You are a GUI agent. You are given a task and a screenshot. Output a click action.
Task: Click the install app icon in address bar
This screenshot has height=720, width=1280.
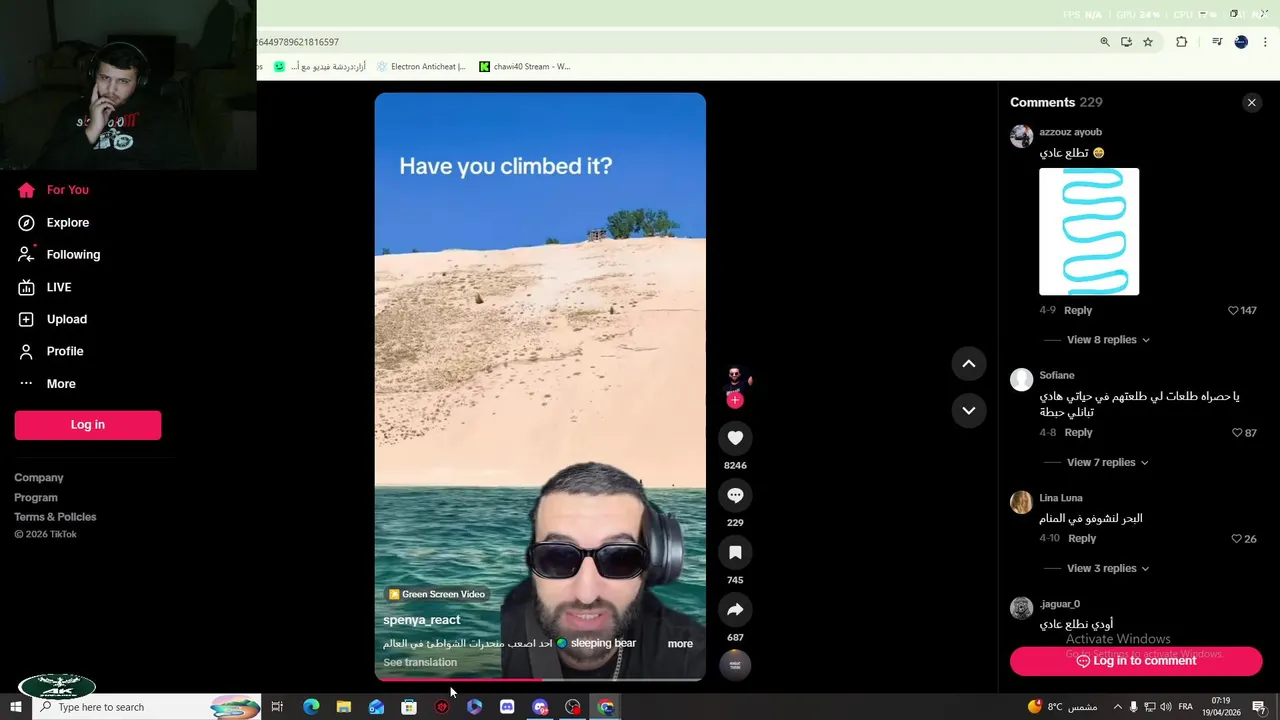(1126, 42)
